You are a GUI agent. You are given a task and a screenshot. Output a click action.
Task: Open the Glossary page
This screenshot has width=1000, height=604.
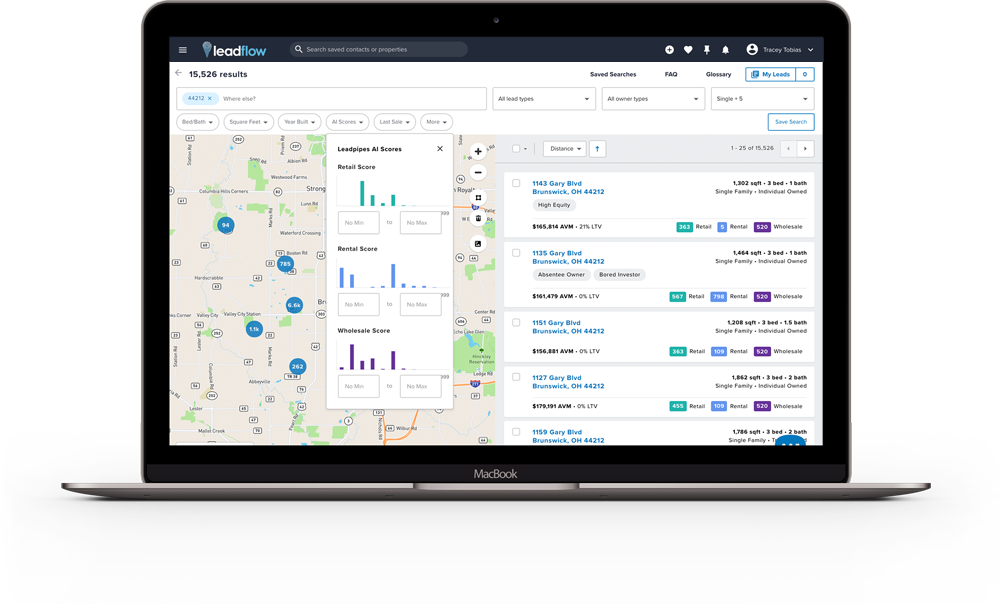pos(718,75)
